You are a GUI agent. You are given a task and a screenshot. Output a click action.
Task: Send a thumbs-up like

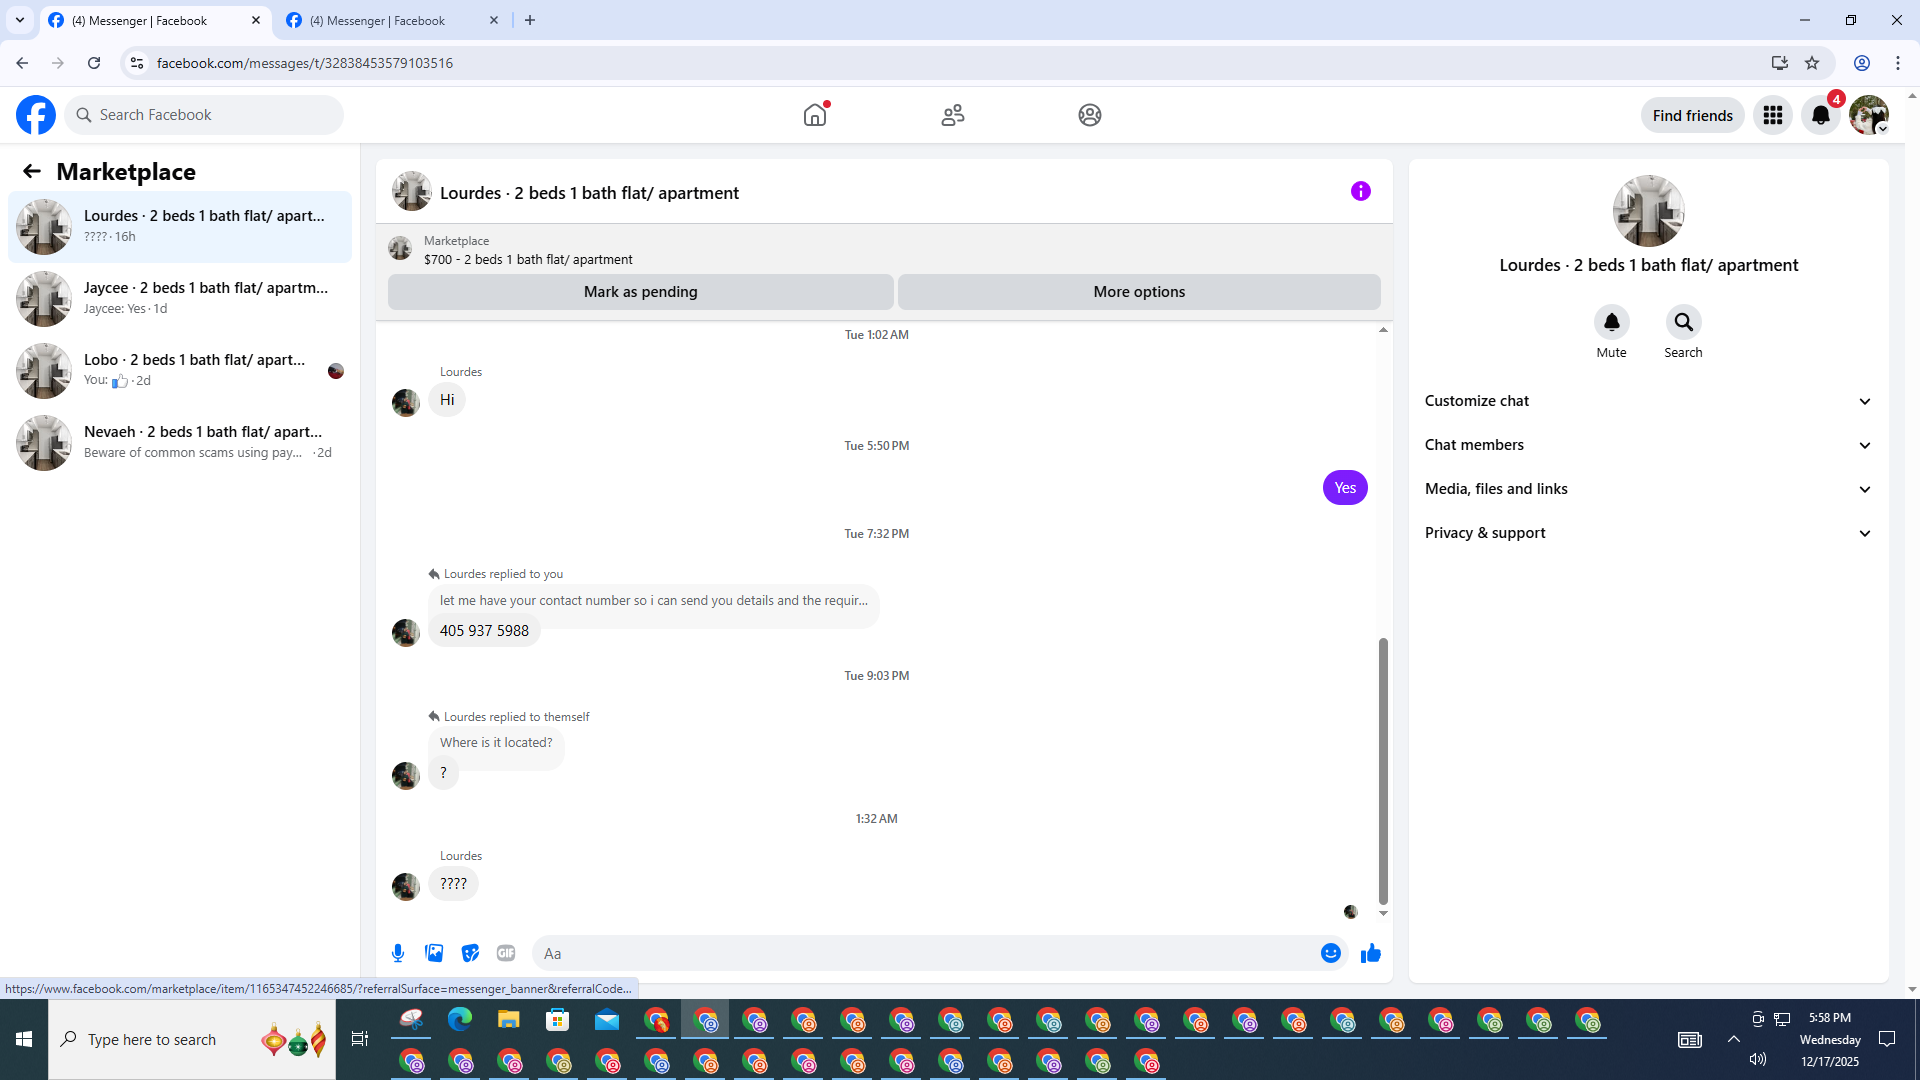click(x=1370, y=953)
